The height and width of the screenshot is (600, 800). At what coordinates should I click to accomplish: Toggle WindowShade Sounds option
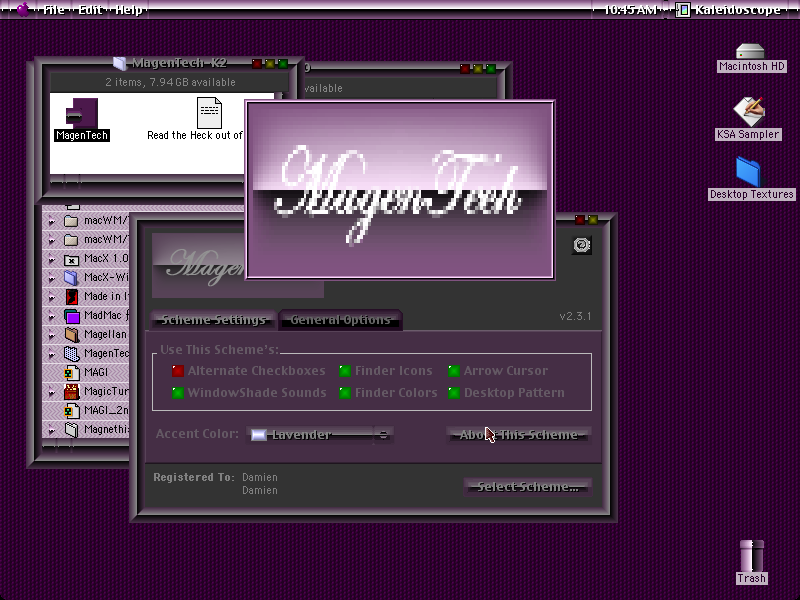click(249, 393)
